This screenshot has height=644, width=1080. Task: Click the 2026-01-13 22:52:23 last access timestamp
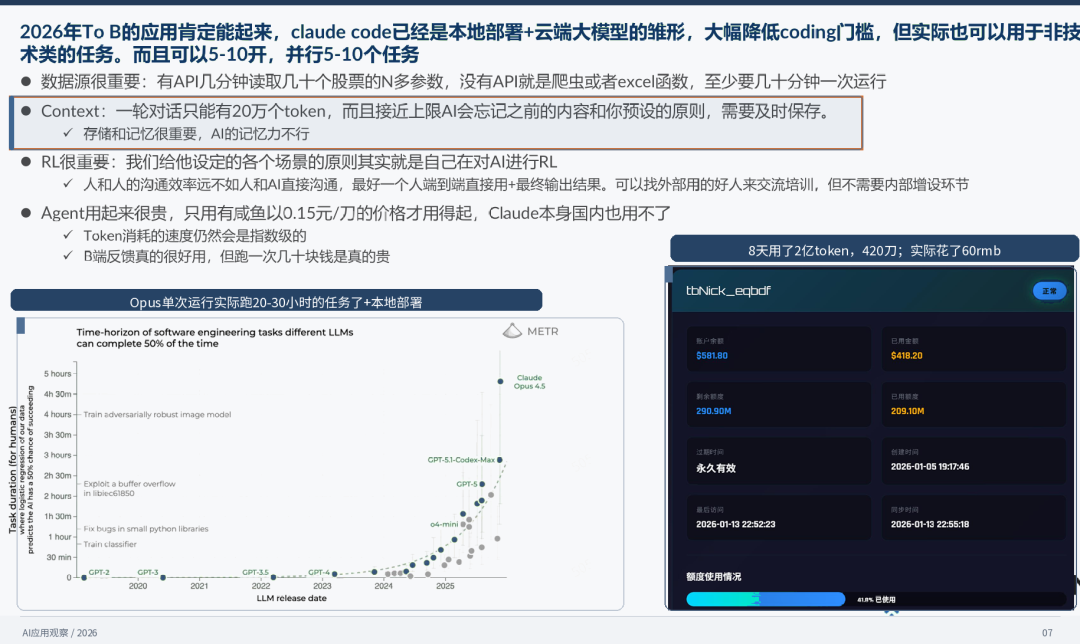[736, 524]
